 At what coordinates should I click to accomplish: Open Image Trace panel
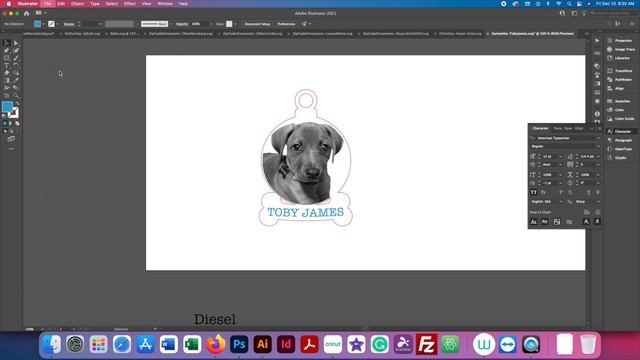pyautogui.click(x=621, y=49)
